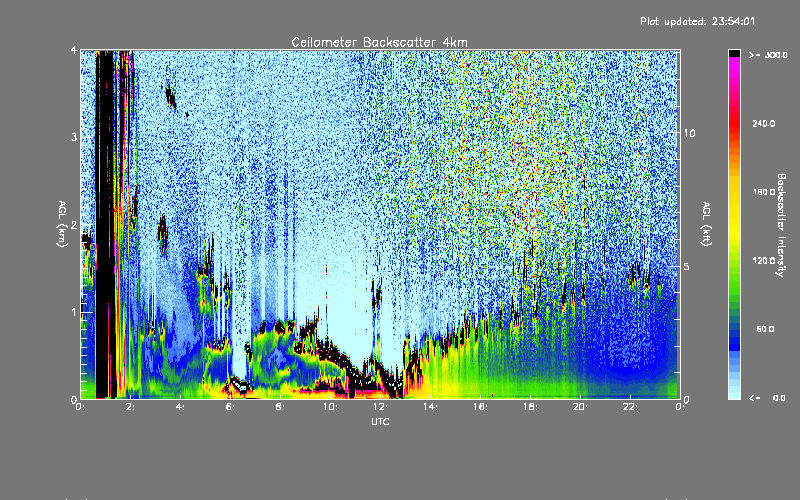This screenshot has width=800, height=500.
Task: Click the 'Plot updated: 23:54:01' timestamp
Action: tap(697, 21)
